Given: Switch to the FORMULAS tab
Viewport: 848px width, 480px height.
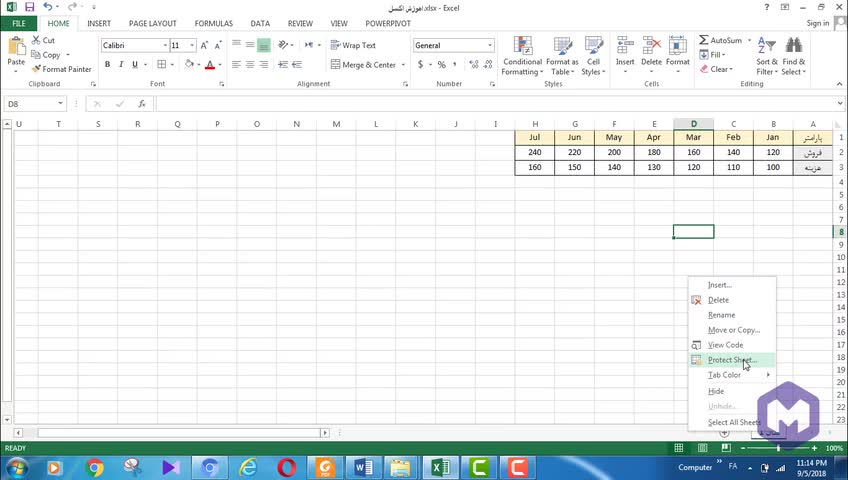Looking at the screenshot, I should pos(214,23).
